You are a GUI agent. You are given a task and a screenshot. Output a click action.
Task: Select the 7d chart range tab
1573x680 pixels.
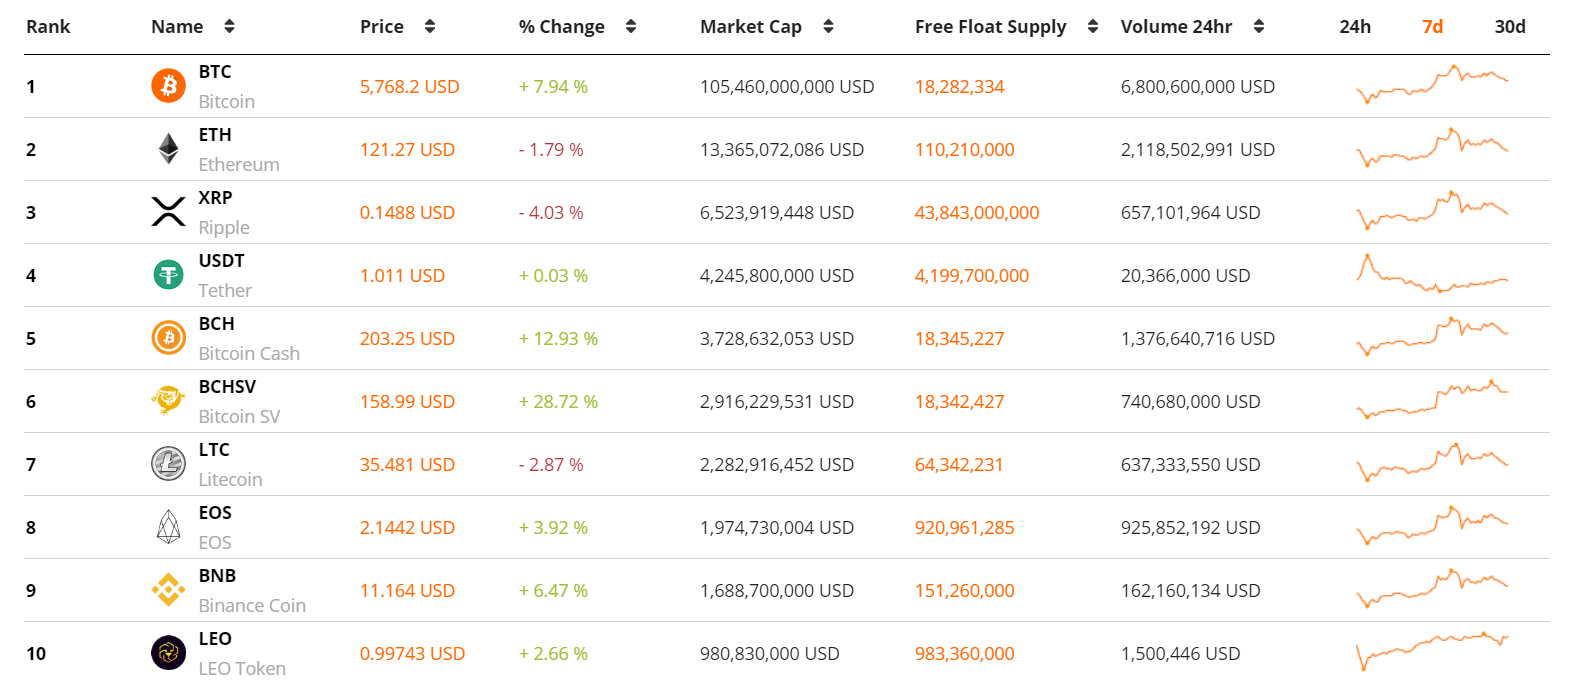click(1433, 27)
